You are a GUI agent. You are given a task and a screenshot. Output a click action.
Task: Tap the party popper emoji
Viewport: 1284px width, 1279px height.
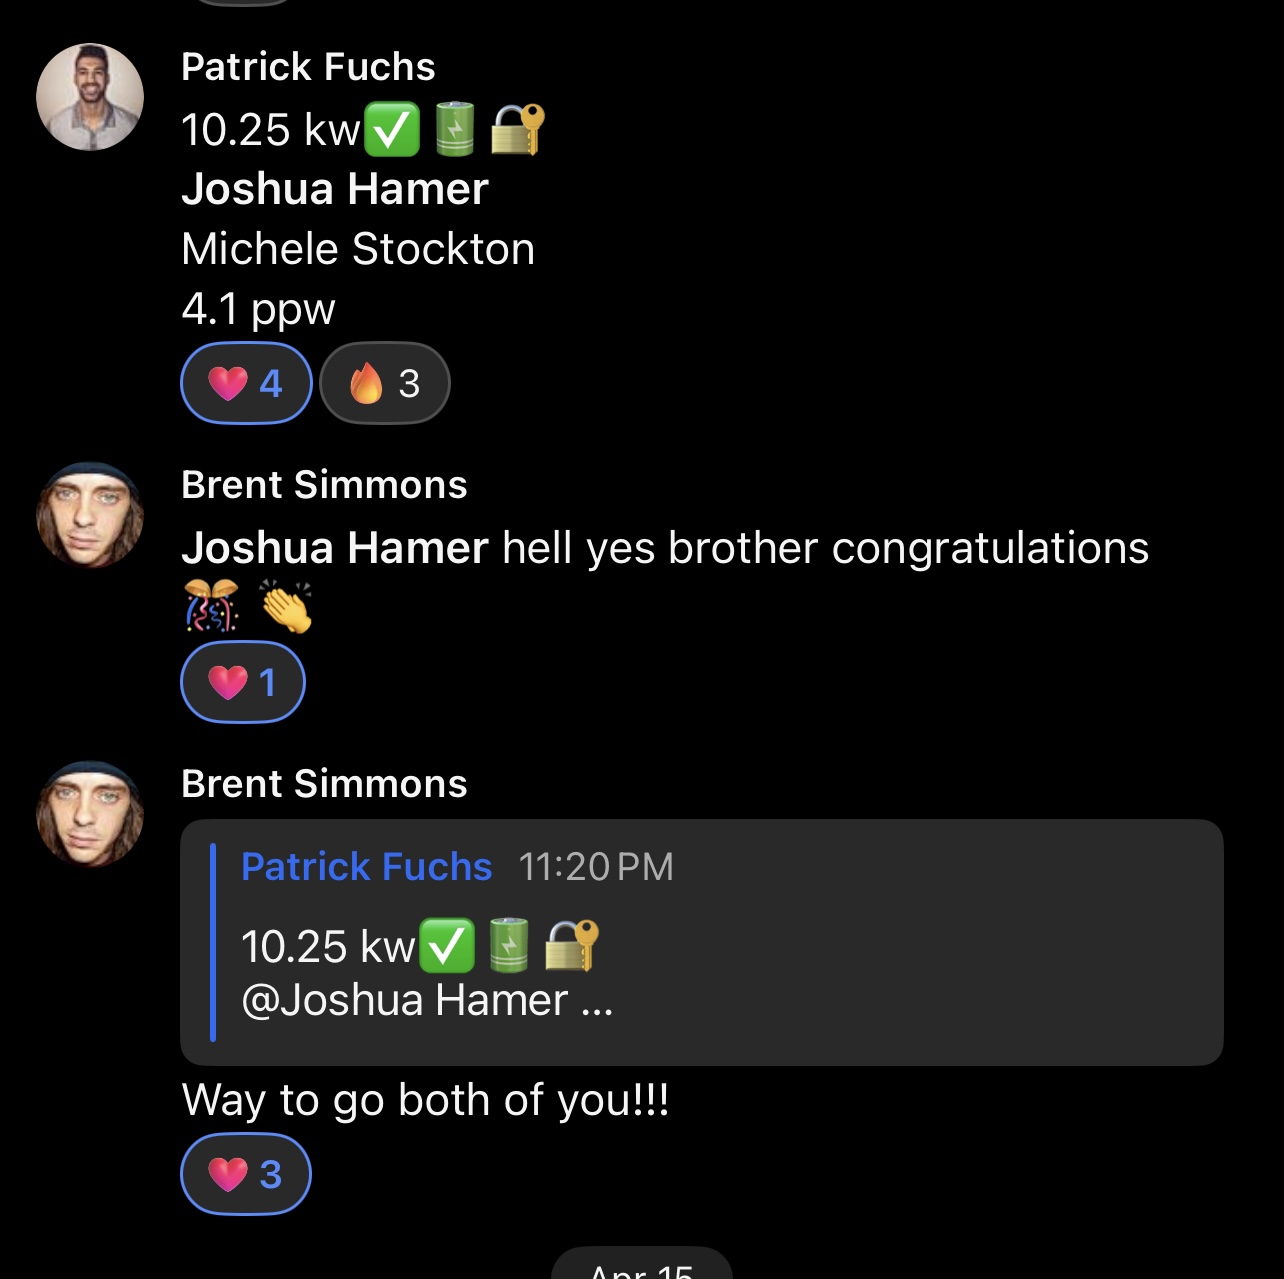point(212,606)
